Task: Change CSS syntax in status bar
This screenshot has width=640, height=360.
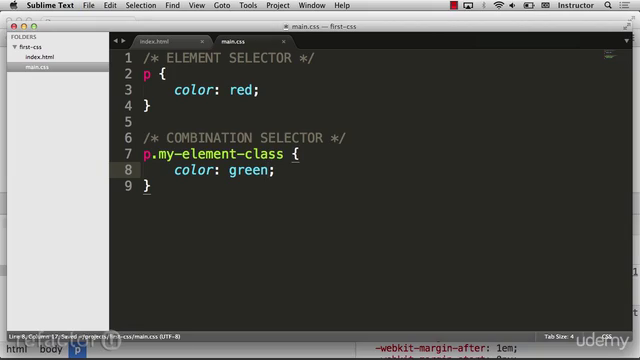Action: pyautogui.click(x=607, y=336)
